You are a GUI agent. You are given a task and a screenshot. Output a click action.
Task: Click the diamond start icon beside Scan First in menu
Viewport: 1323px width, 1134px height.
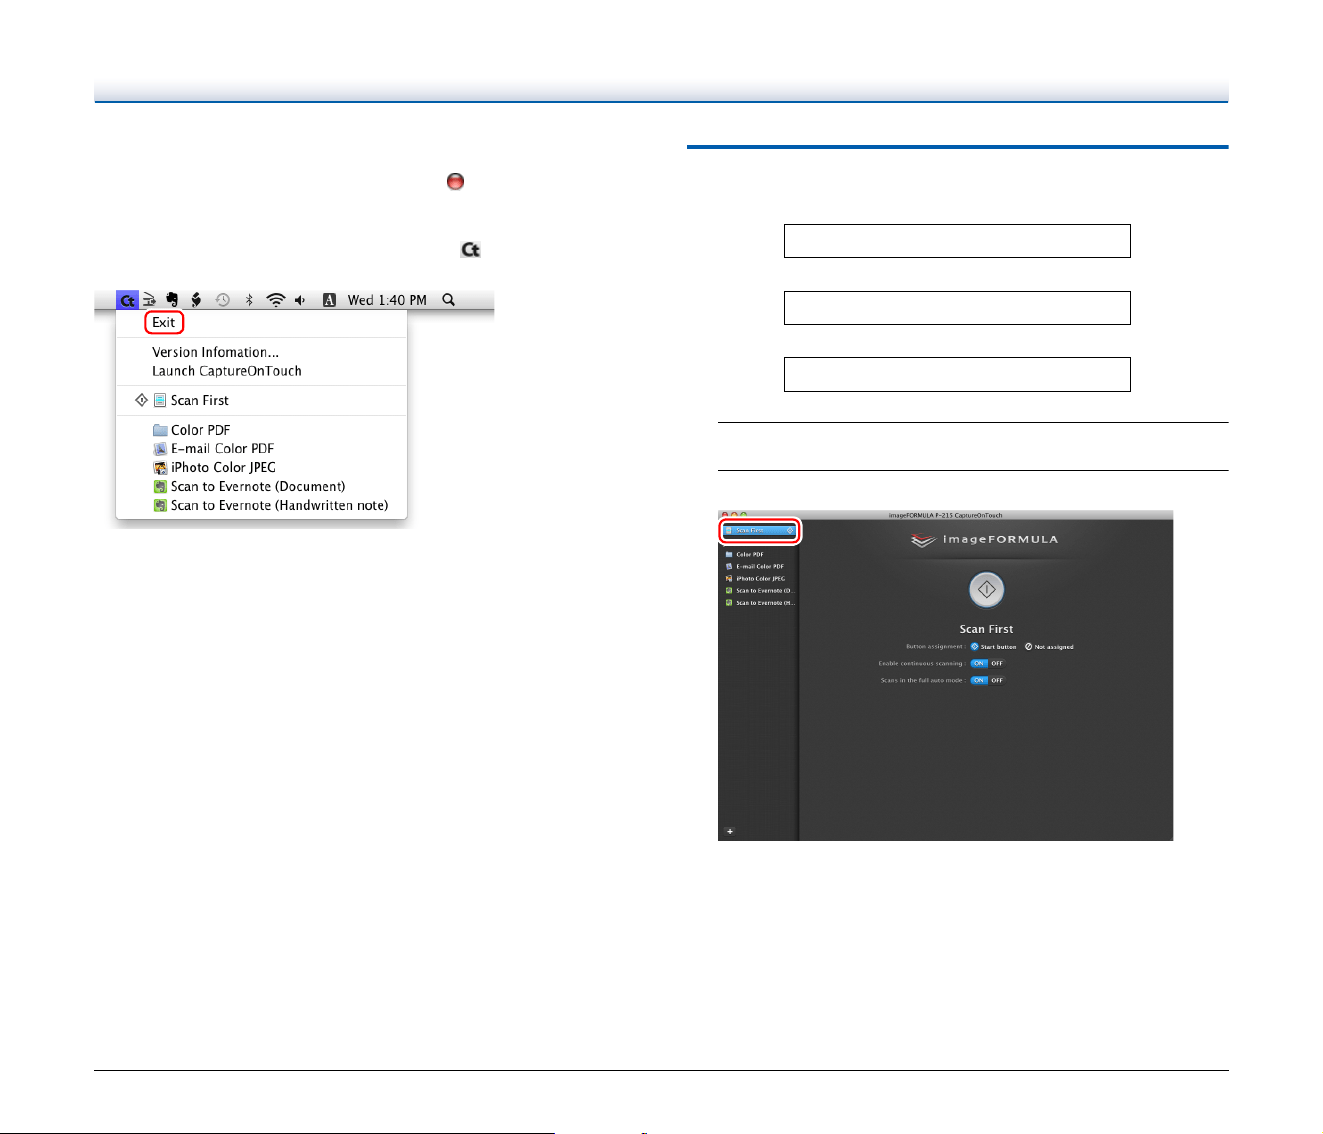[x=142, y=400]
